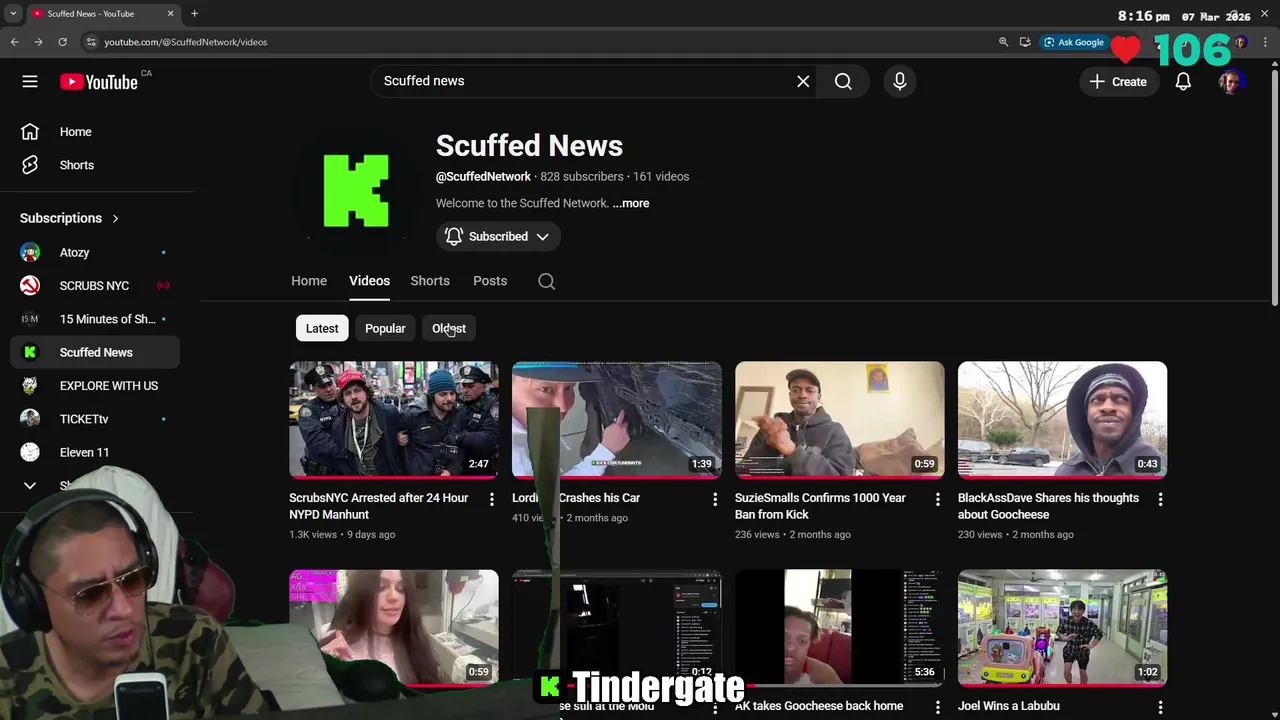Sort videos by Latest

click(322, 328)
